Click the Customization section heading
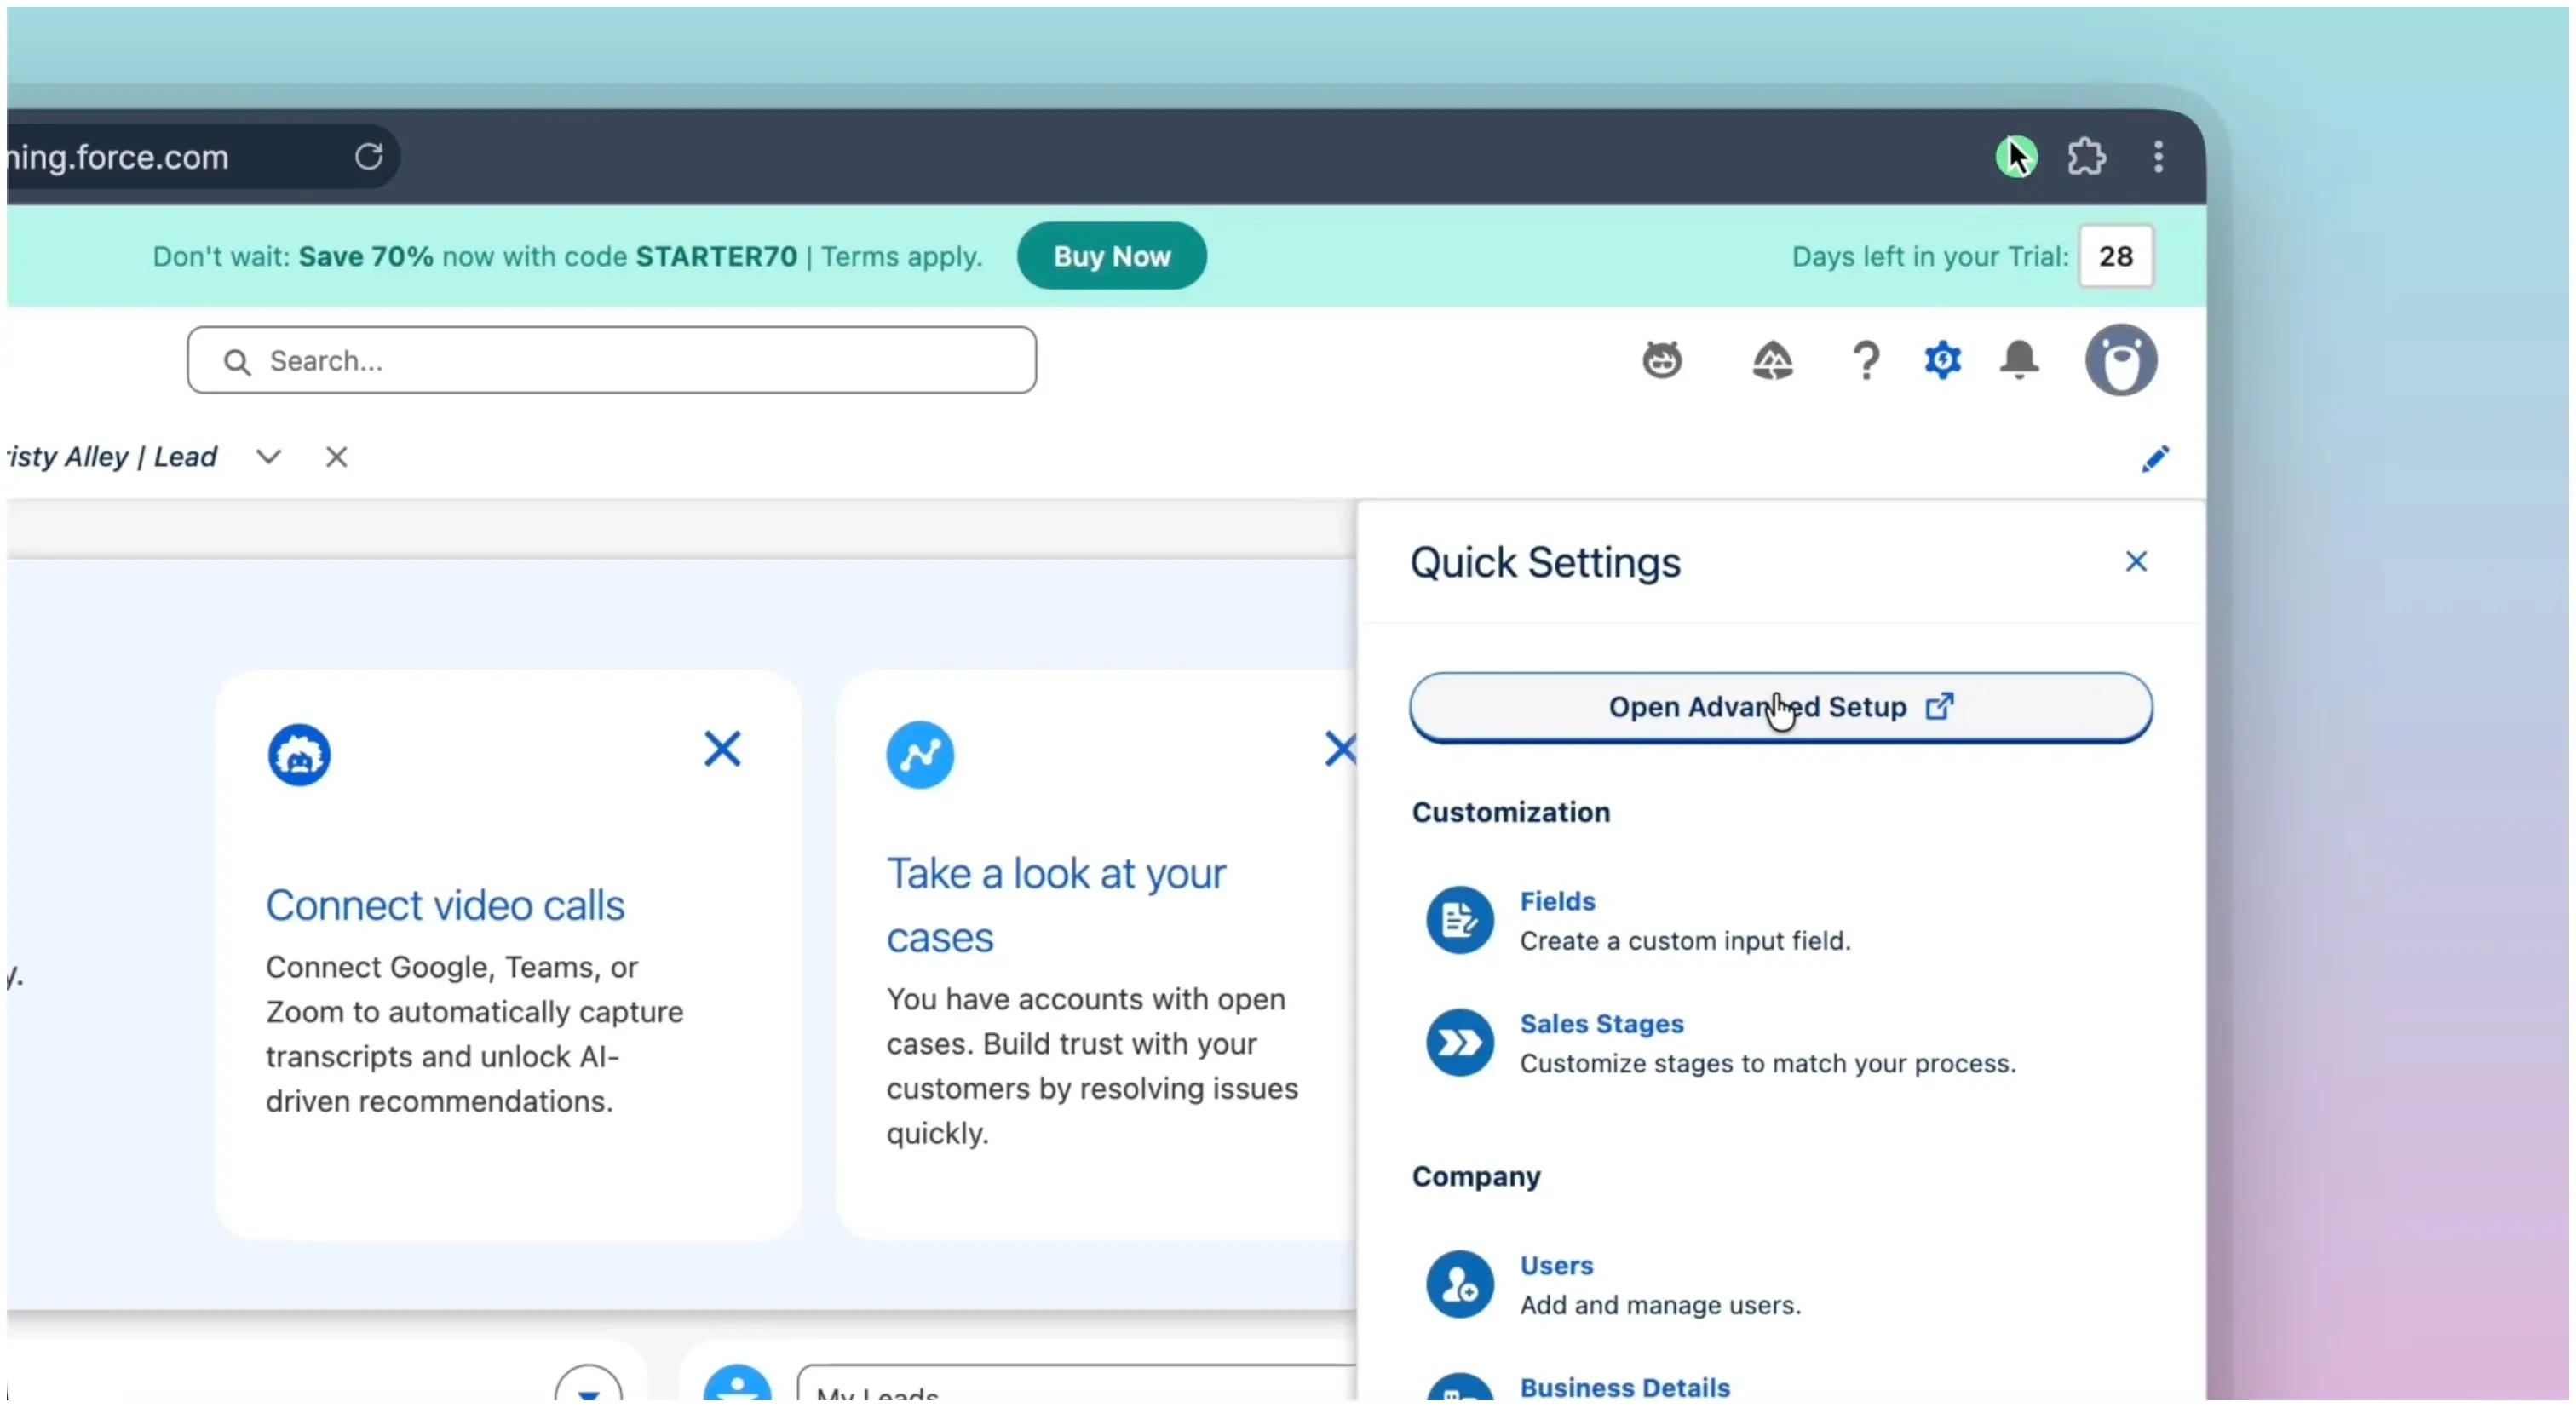This screenshot has height=1408, width=2576. (x=1510, y=812)
